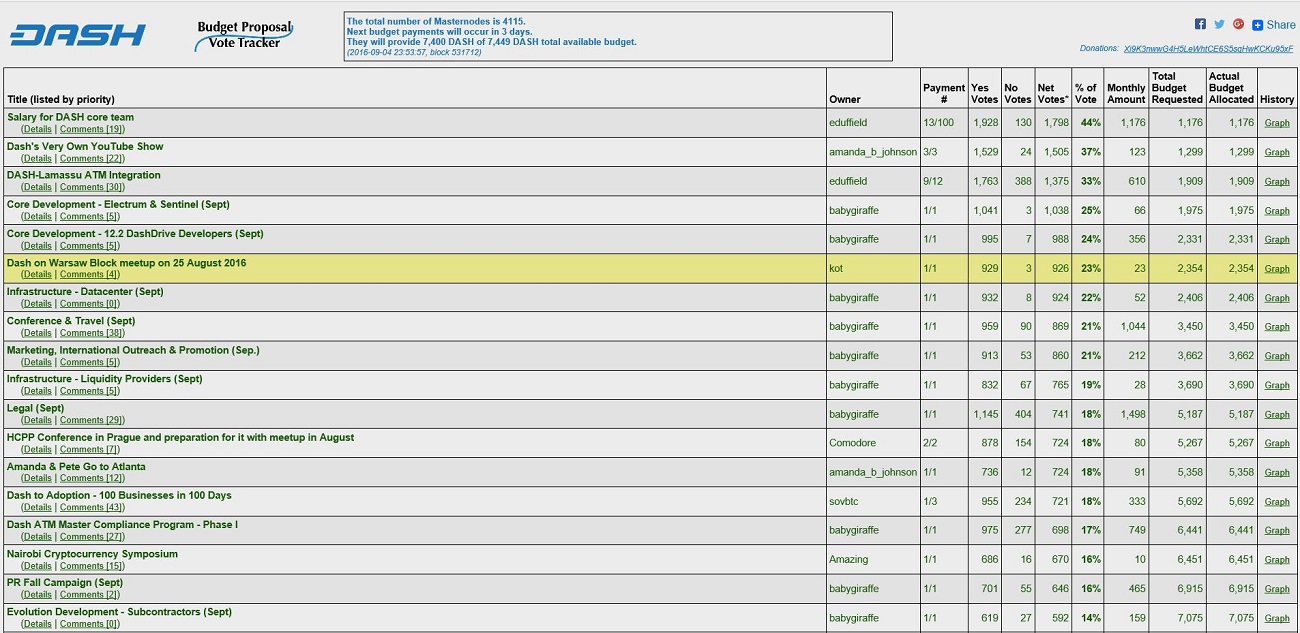Click the Twitter share icon

coord(1219,24)
